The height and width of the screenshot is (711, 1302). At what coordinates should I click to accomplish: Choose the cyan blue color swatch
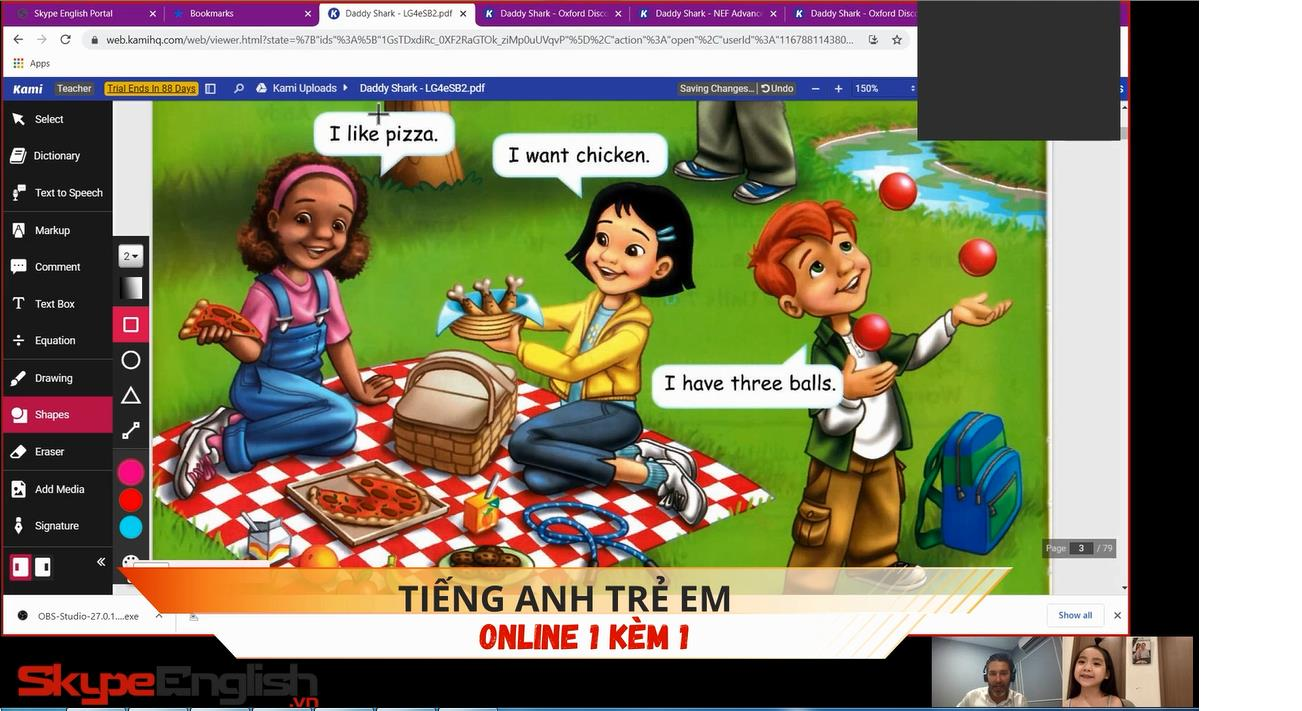tap(131, 527)
